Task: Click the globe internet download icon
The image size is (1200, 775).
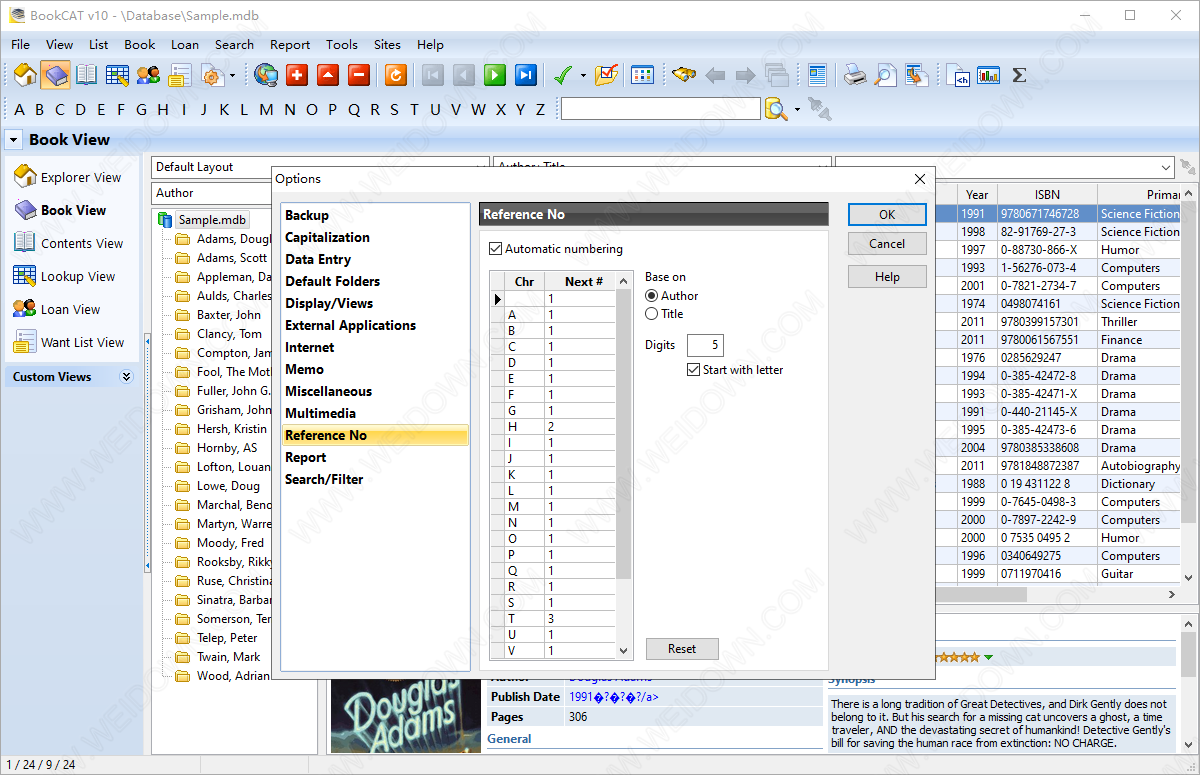Action: coord(266,75)
